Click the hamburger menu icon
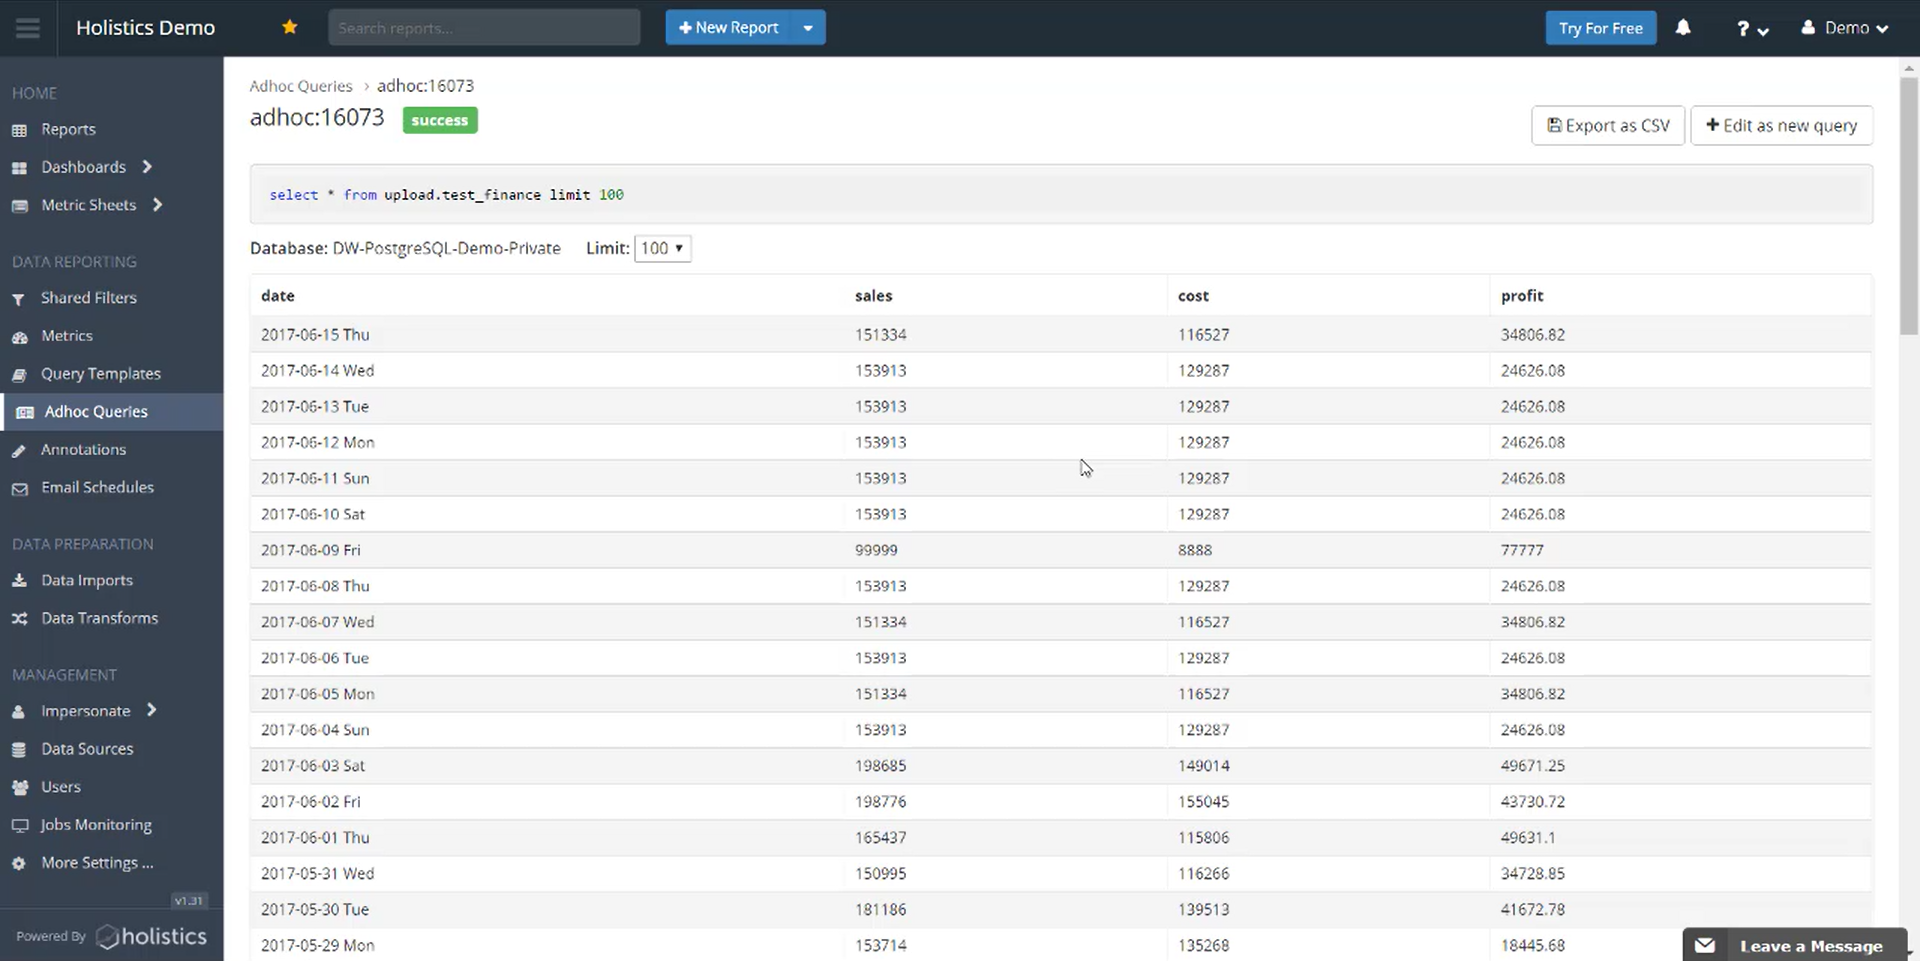Viewport: 1920px width, 961px height. [x=28, y=28]
